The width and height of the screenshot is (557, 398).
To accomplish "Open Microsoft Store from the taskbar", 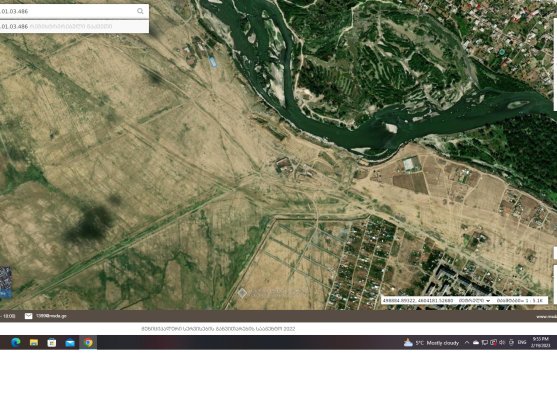I will (x=52, y=343).
